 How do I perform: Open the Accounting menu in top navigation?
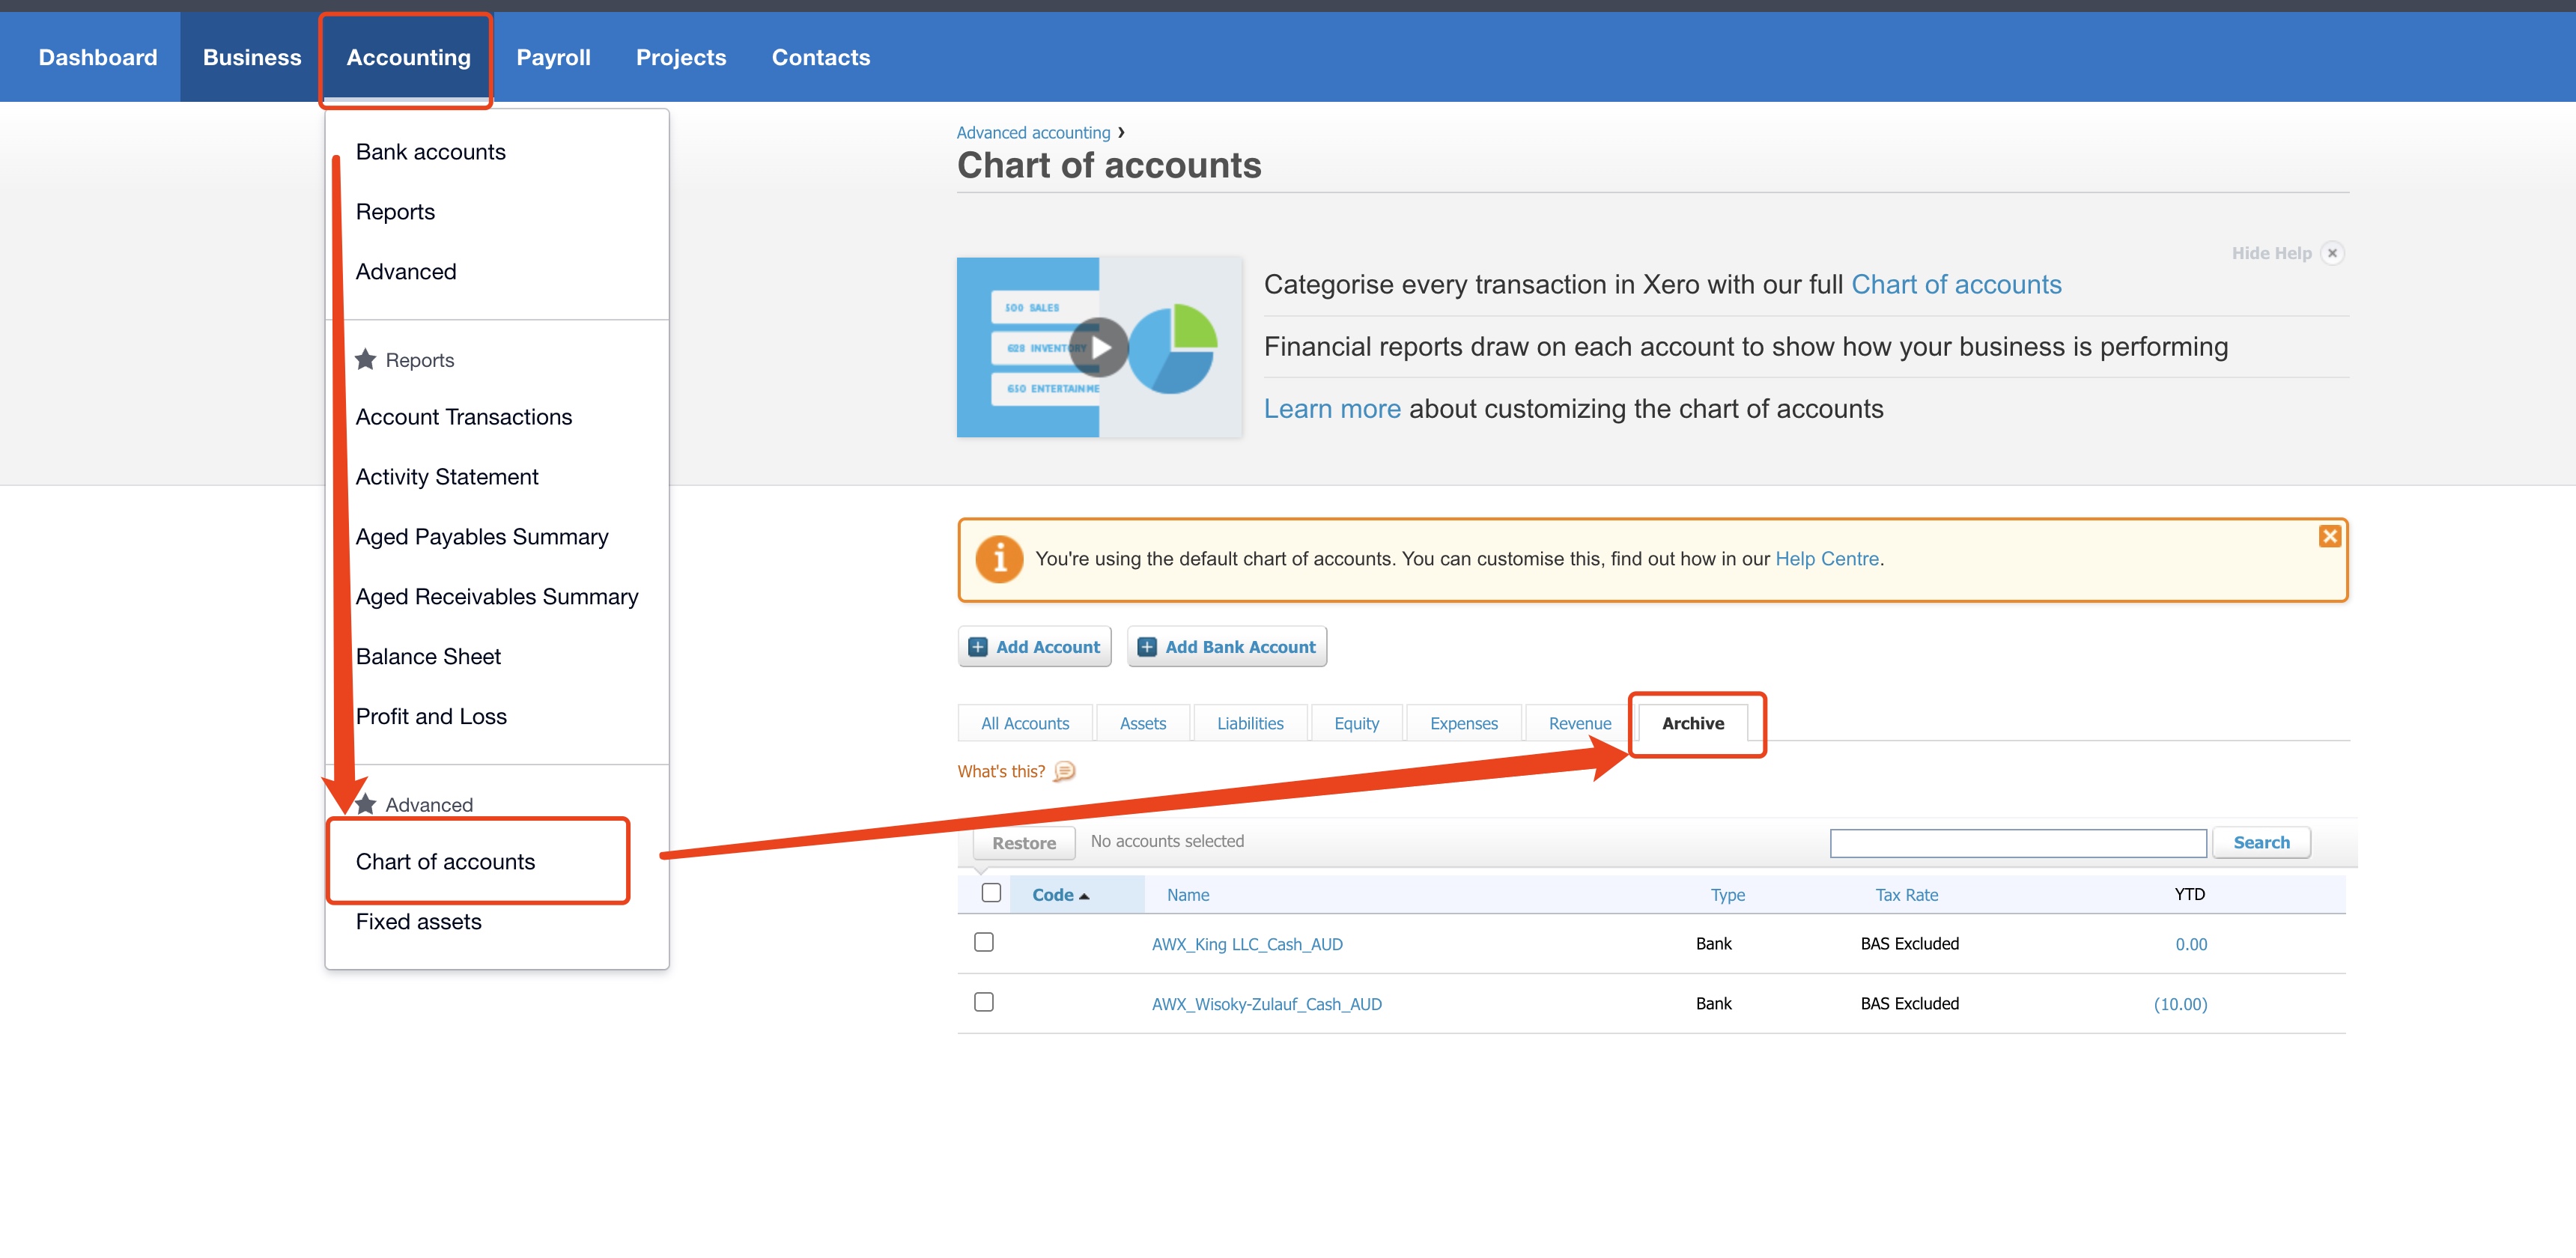pyautogui.click(x=408, y=57)
